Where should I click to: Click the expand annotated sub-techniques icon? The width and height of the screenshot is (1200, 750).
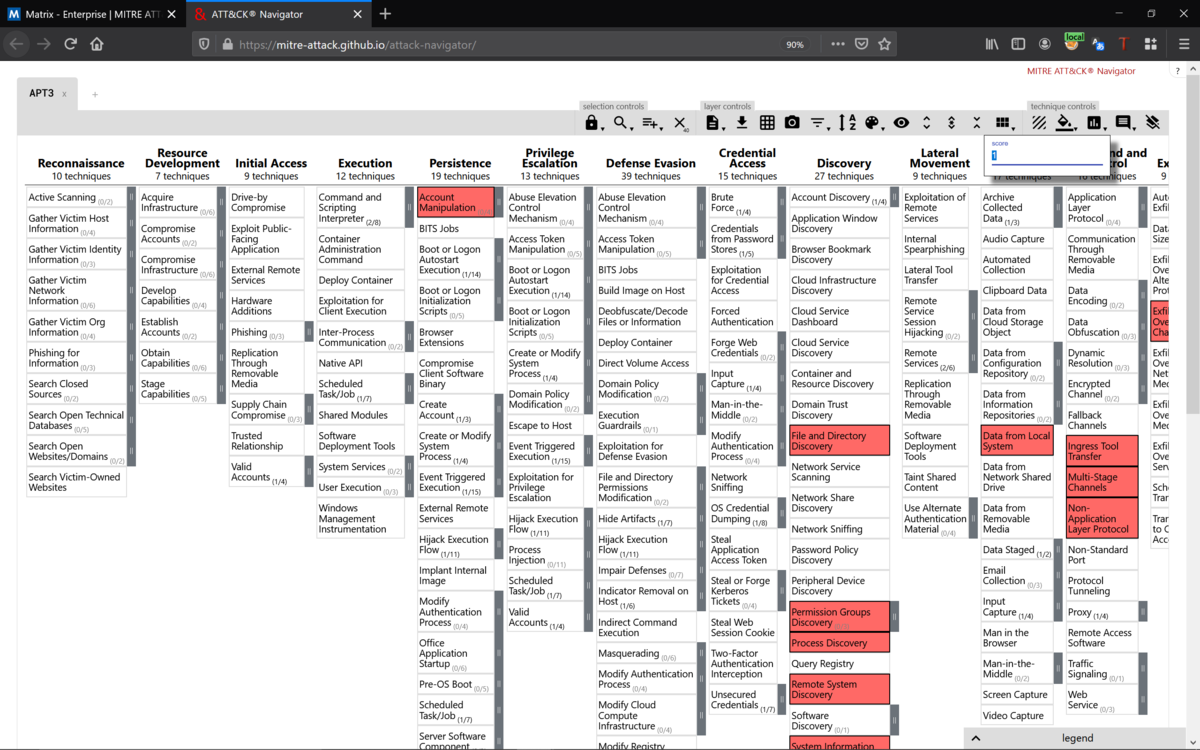coord(951,123)
